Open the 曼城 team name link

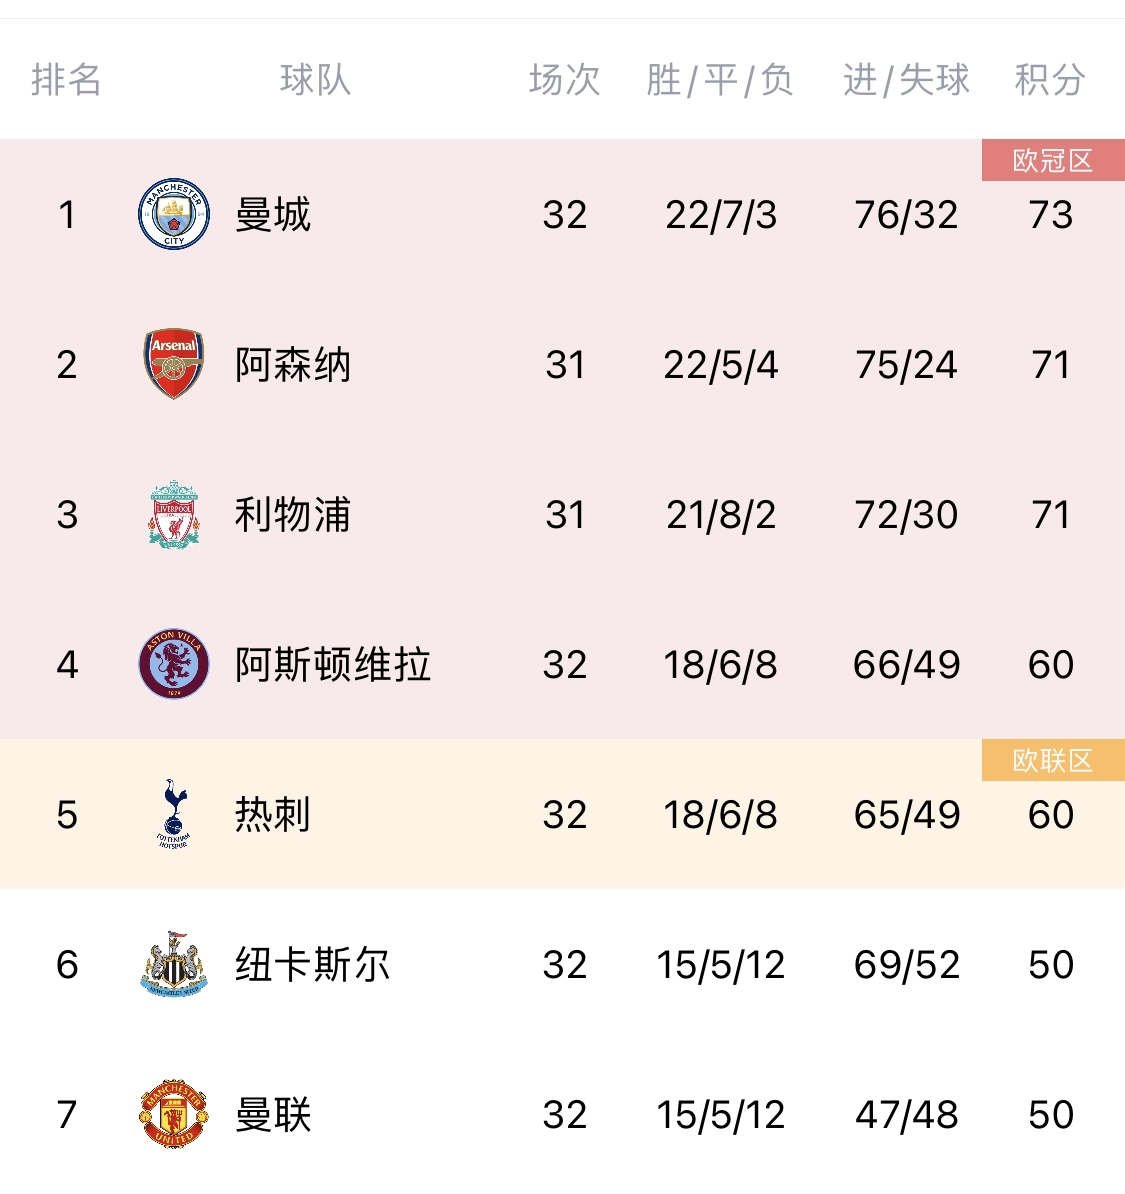point(273,215)
